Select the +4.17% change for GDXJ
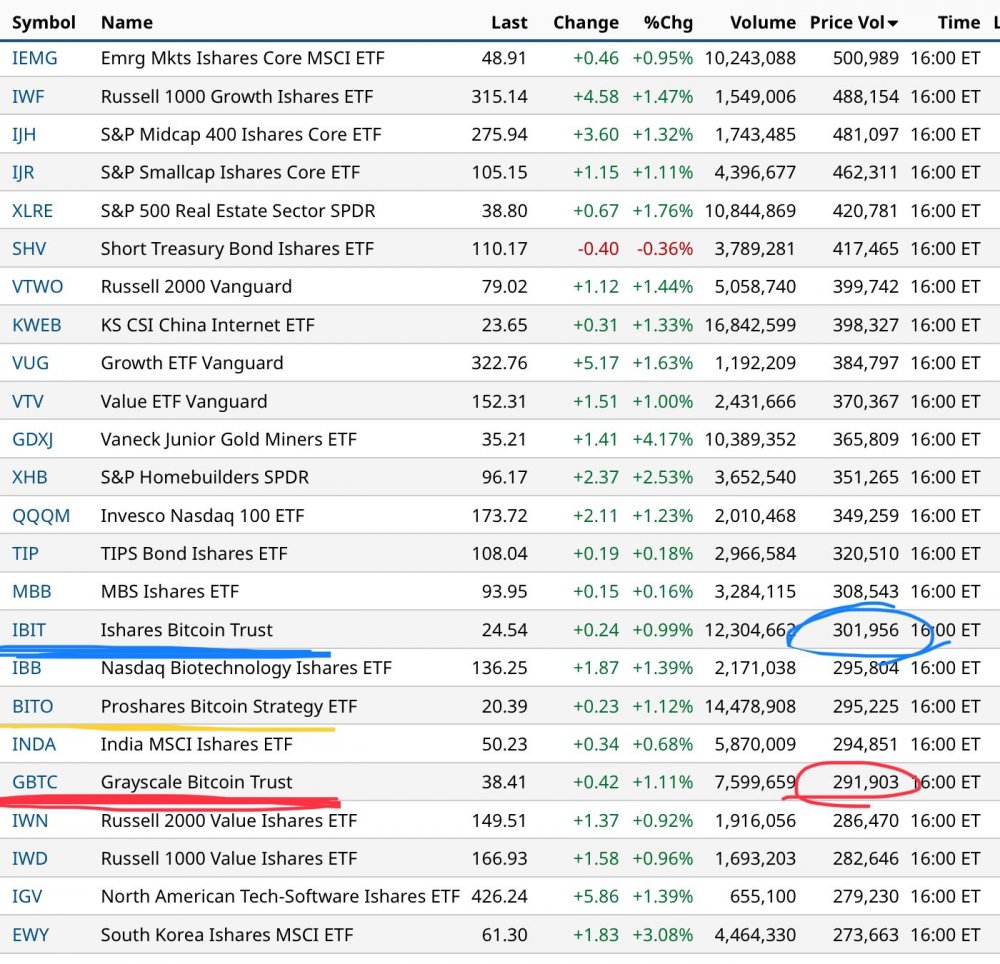 [x=663, y=439]
